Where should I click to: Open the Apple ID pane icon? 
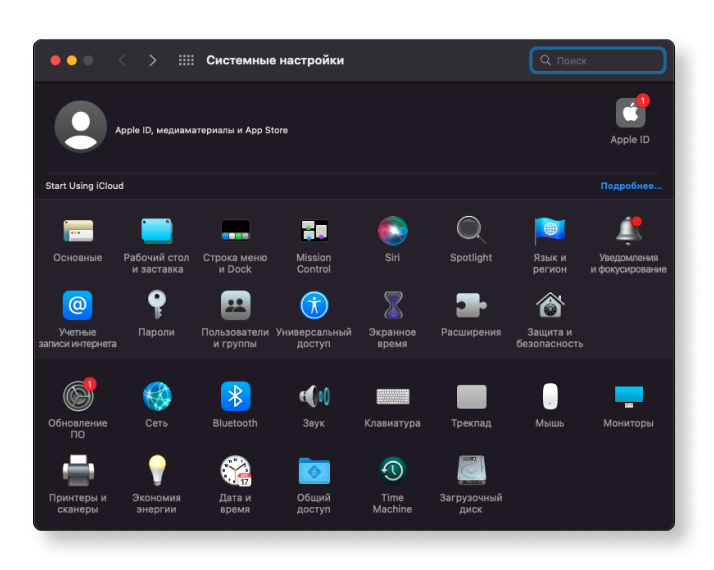pyautogui.click(x=631, y=113)
